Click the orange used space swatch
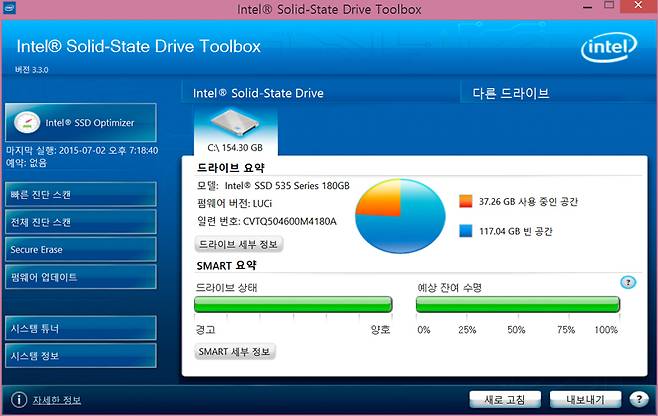 (x=465, y=201)
